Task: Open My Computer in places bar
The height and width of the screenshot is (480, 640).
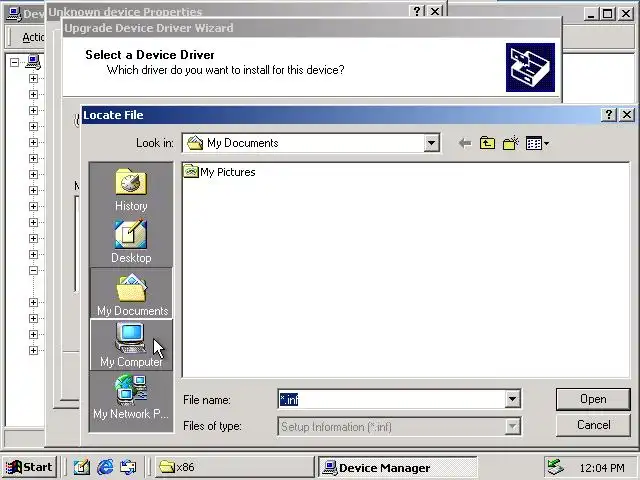Action: click(x=131, y=345)
